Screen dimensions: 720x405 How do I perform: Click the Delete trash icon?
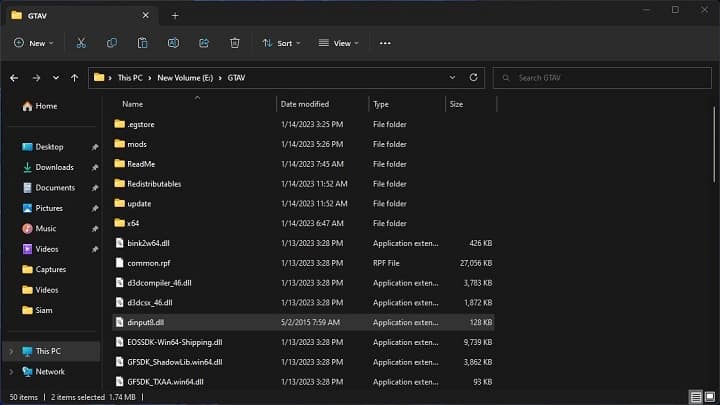[235, 43]
